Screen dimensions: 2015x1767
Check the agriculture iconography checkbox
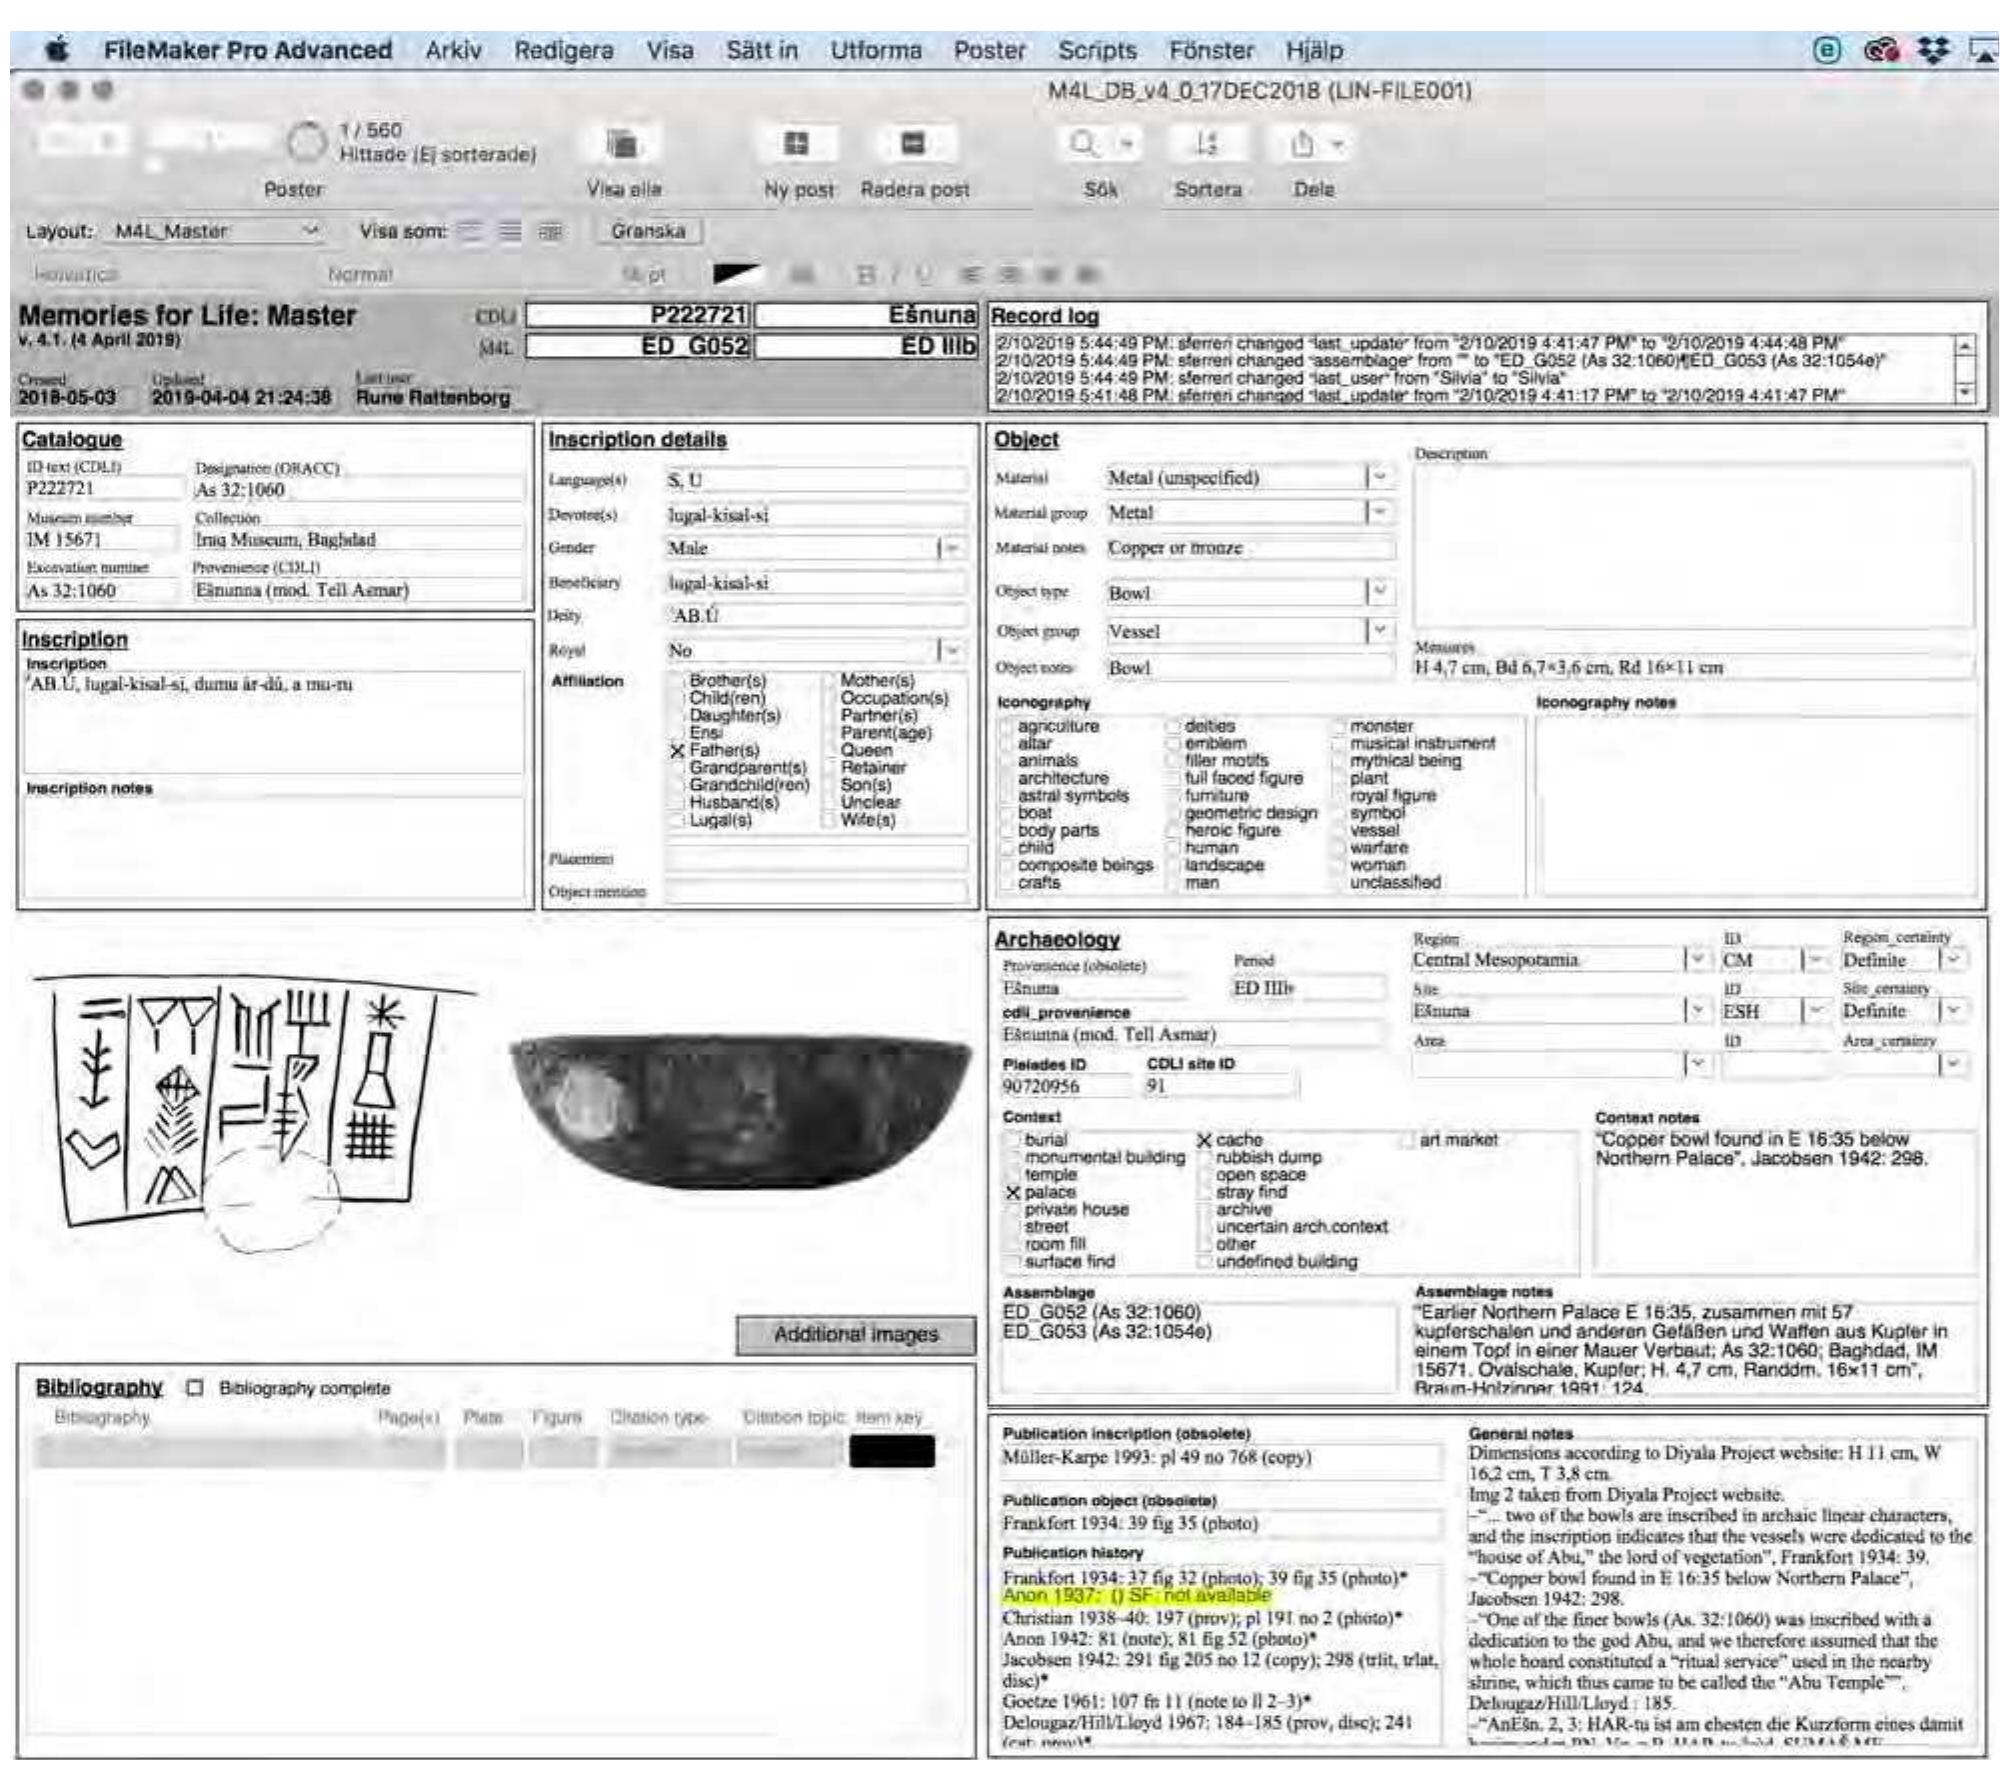(x=1007, y=727)
